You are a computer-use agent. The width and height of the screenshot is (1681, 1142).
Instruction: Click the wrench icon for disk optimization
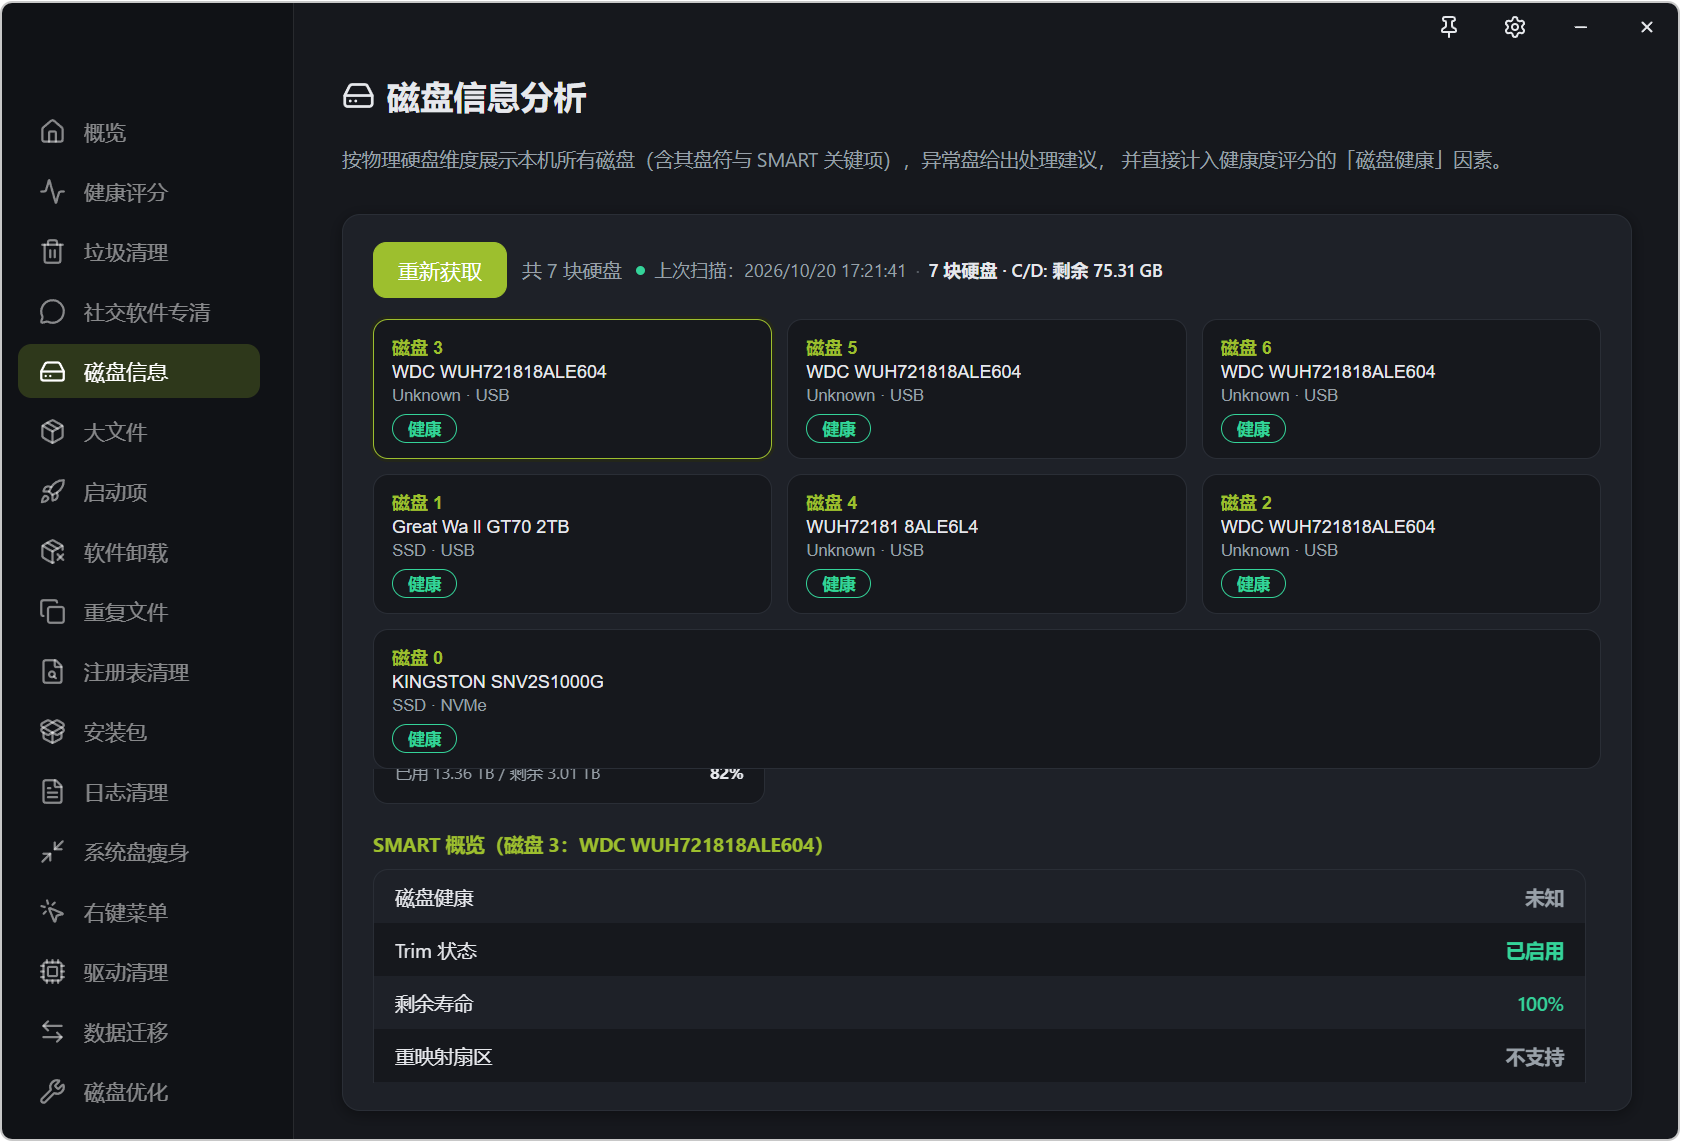(x=52, y=1091)
